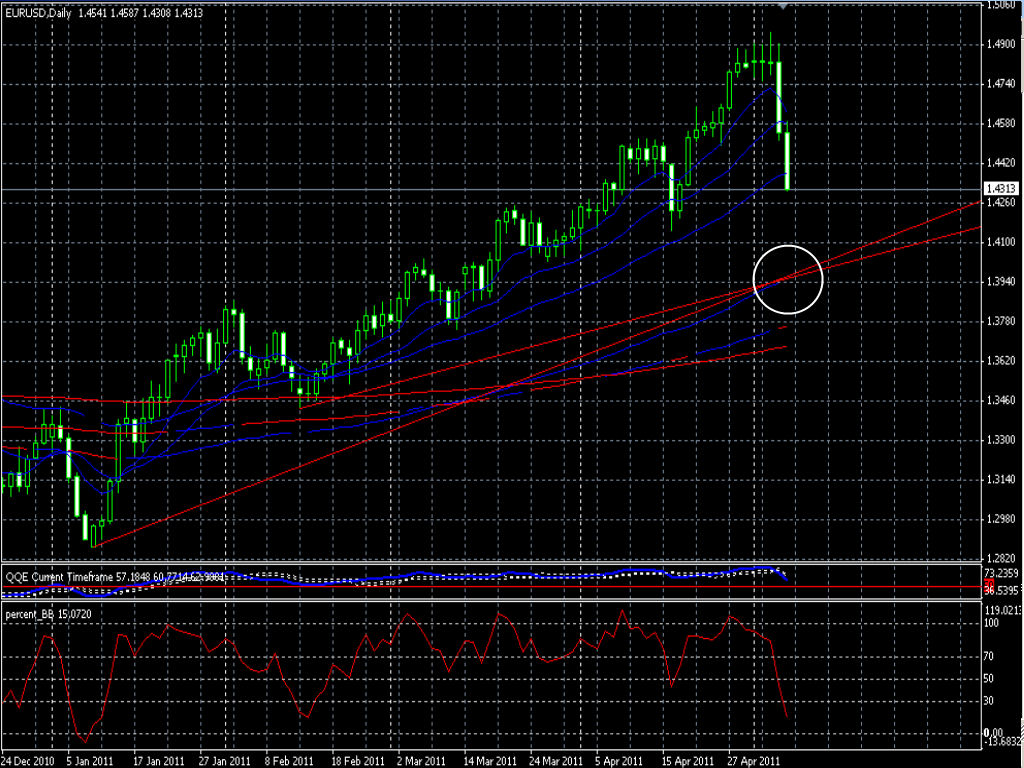The image size is (1024, 768).
Task: Click the 1.3300 price scale label
Action: pos(1001,440)
